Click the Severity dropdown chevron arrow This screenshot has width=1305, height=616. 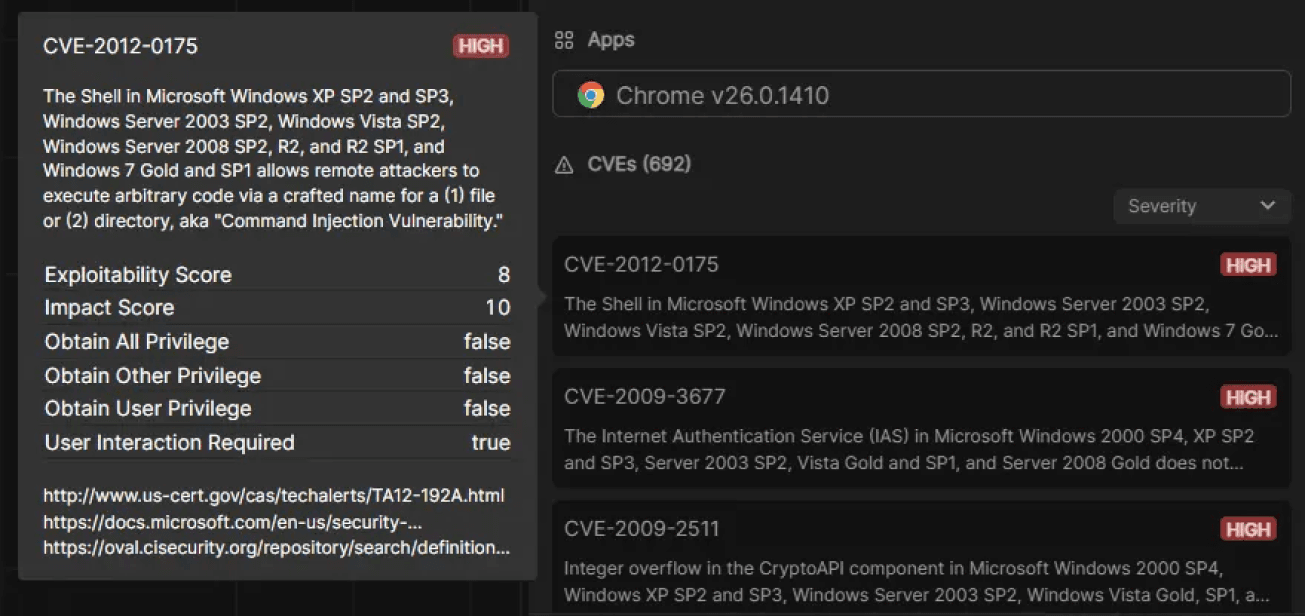point(1267,206)
